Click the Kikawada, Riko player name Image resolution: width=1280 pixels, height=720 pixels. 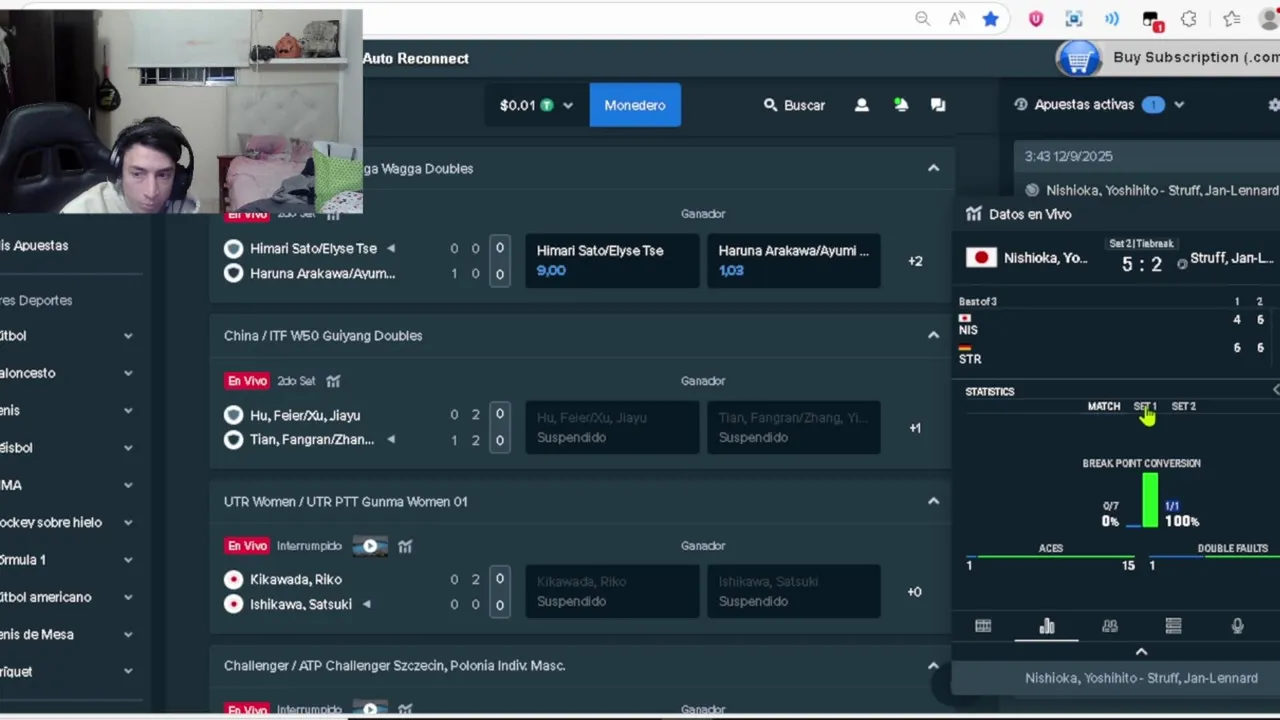[x=296, y=580]
